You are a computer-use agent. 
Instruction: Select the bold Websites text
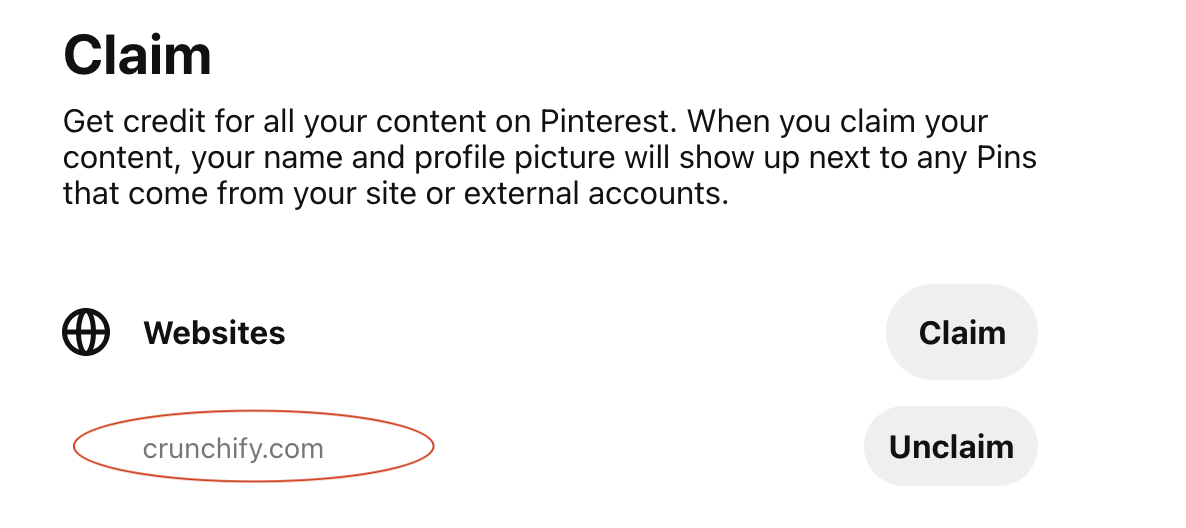[214, 333]
